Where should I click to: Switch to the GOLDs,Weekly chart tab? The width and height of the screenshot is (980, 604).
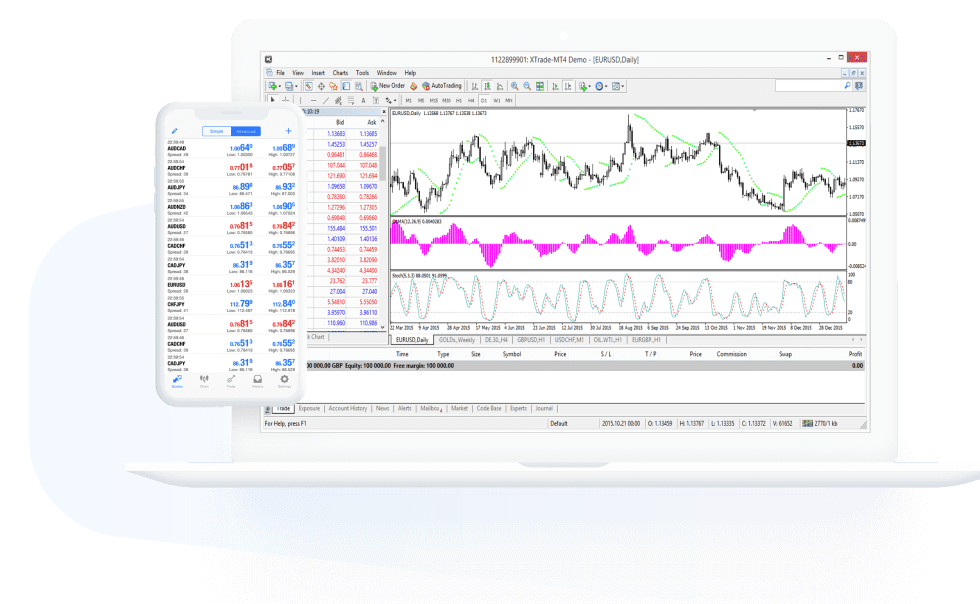pos(457,340)
